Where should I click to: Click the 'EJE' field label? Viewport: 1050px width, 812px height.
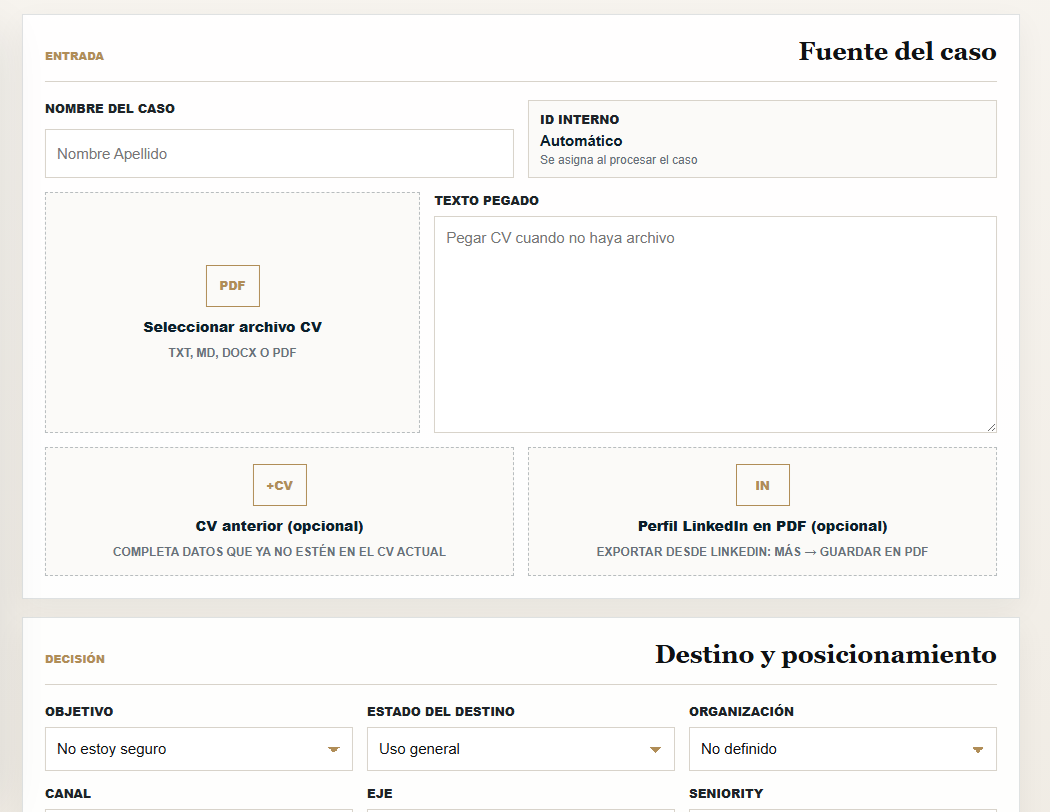coord(380,794)
